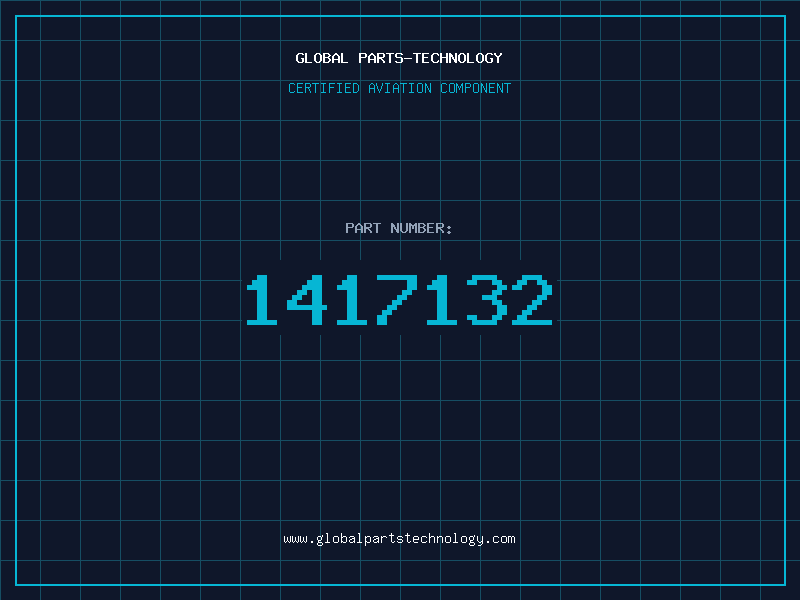Select the CERTIFIED AVIATION COMPONENT subtitle
This screenshot has height=600, width=800.
pyautogui.click(x=399, y=88)
